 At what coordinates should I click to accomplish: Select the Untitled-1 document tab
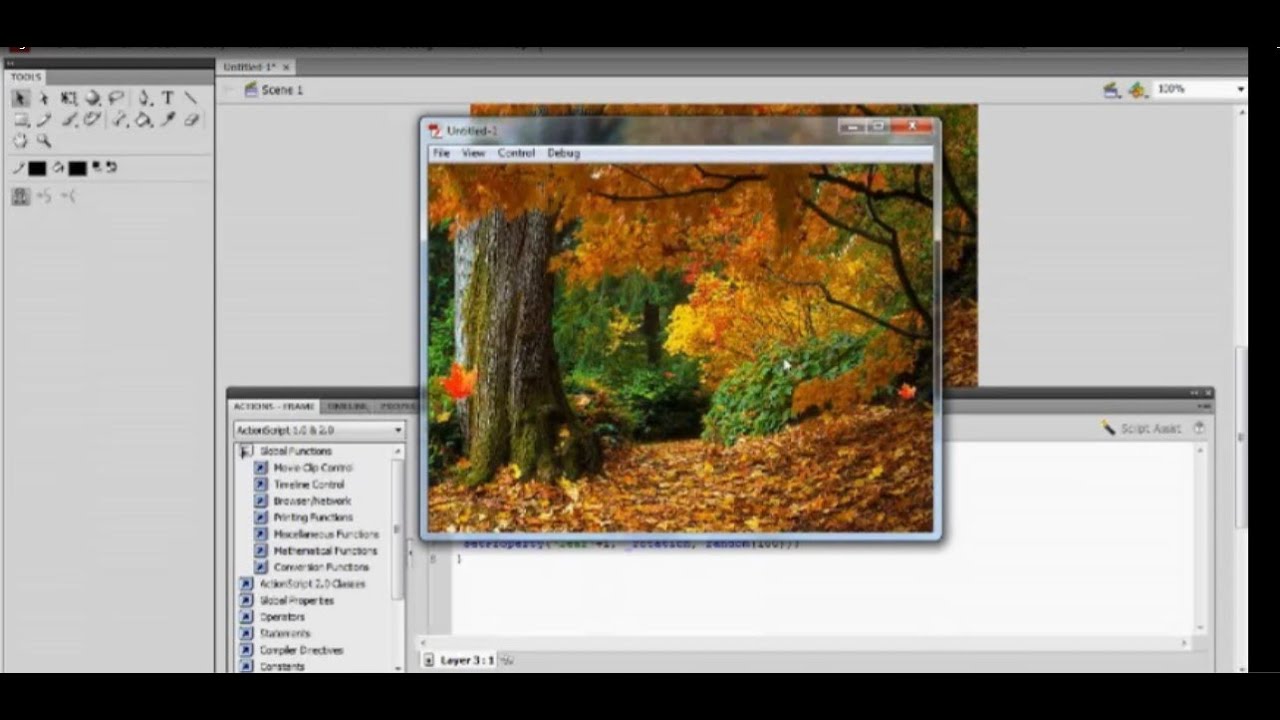point(250,67)
